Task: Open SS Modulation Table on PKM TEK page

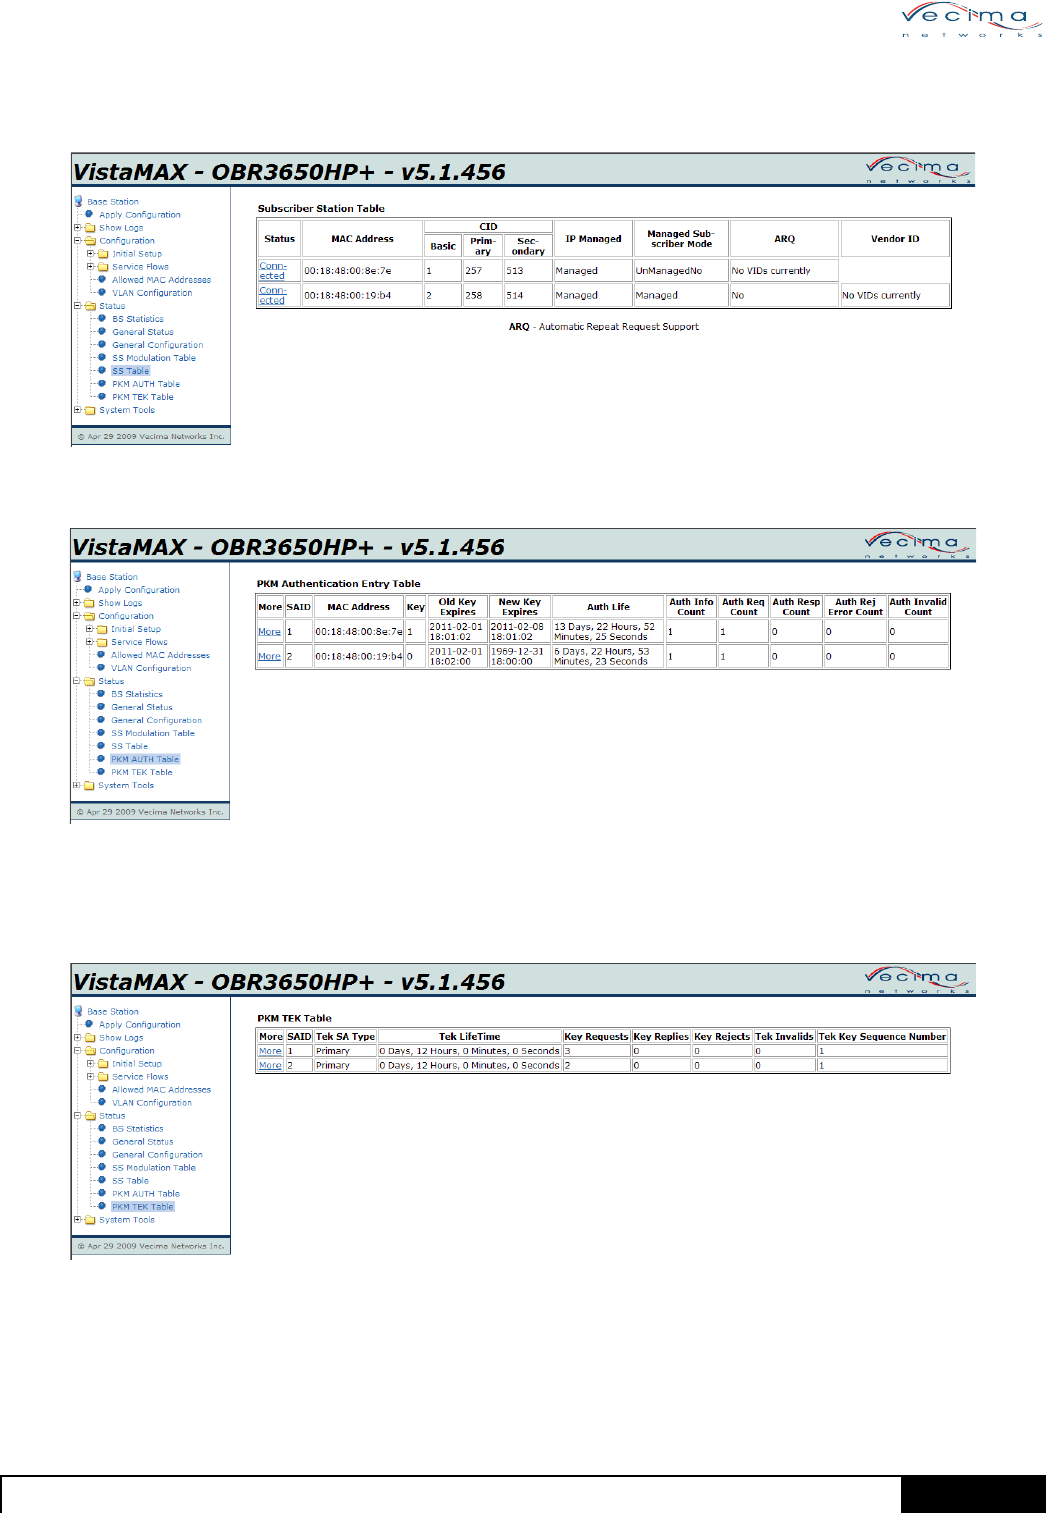Action: [x=154, y=1168]
